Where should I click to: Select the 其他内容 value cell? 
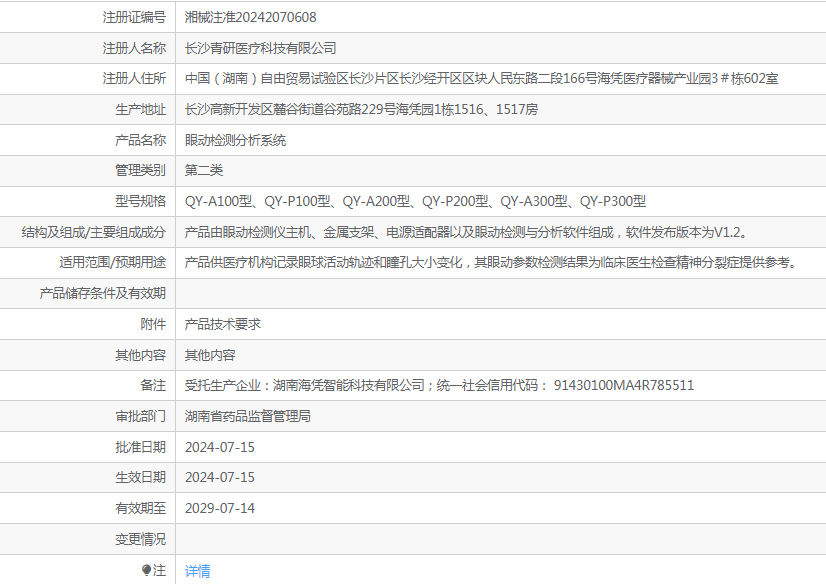pyautogui.click(x=210, y=355)
